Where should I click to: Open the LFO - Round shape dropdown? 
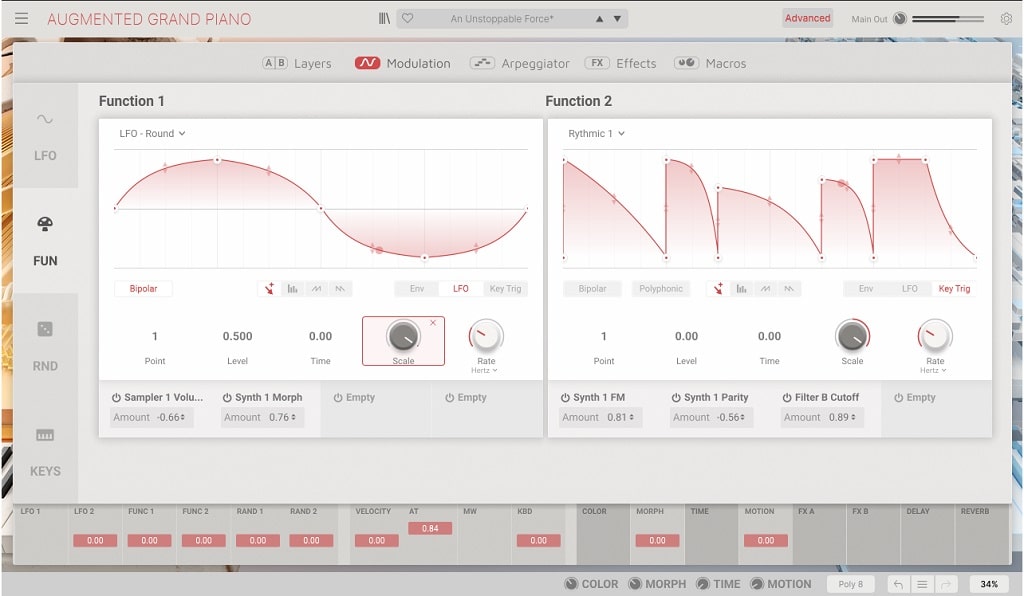coord(152,133)
